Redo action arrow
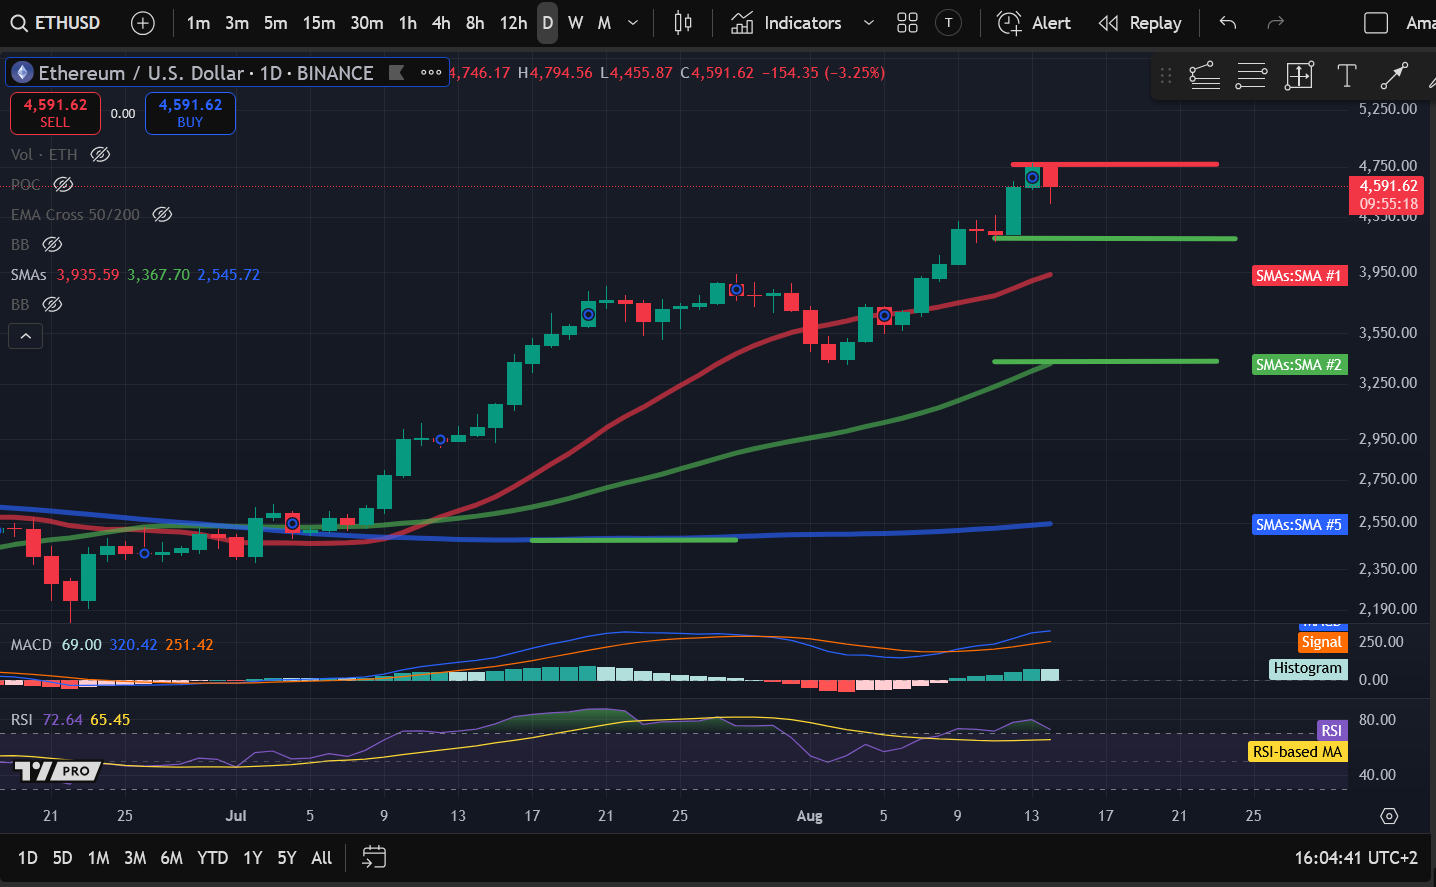The height and width of the screenshot is (887, 1436). [x=1275, y=23]
